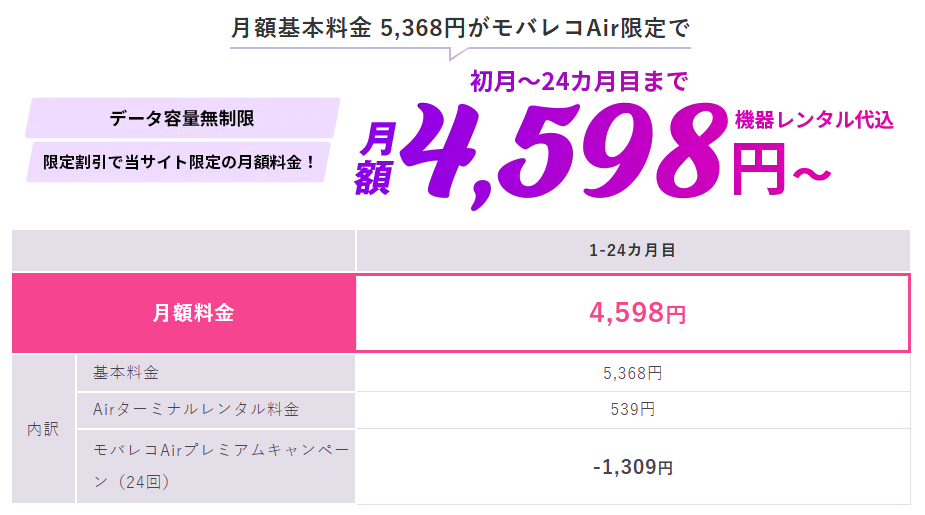925x515 pixels.
Task: Click the empty top-left table header cell
Action: click(183, 250)
